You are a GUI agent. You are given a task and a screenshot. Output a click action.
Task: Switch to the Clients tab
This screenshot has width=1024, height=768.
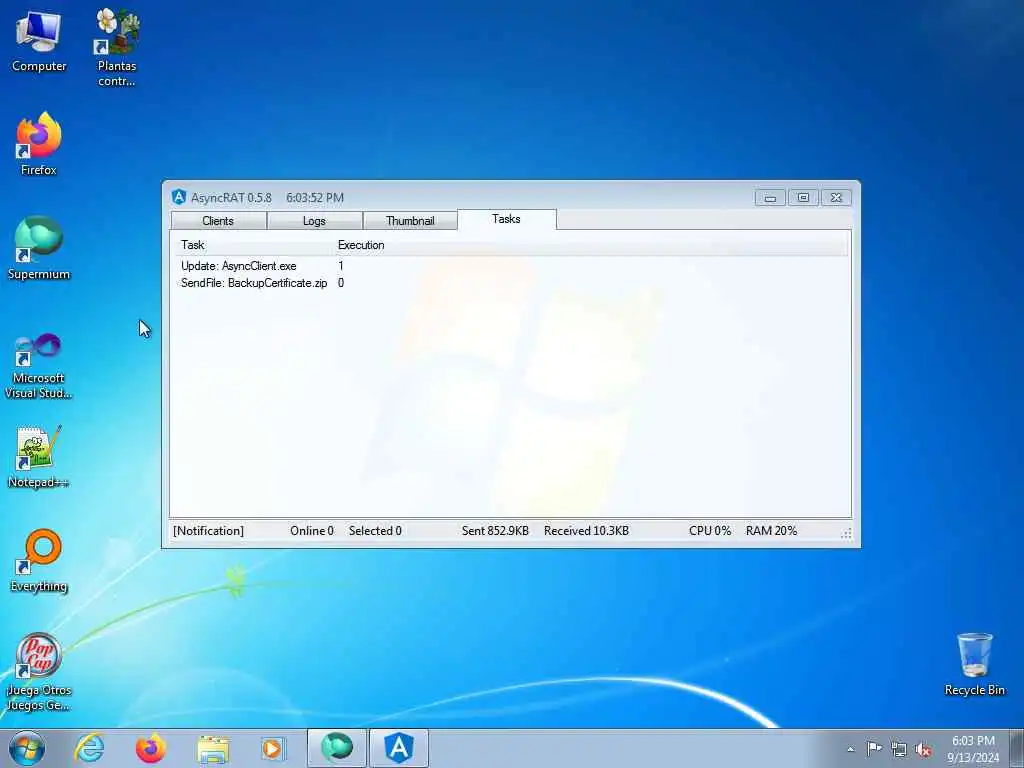coord(218,221)
